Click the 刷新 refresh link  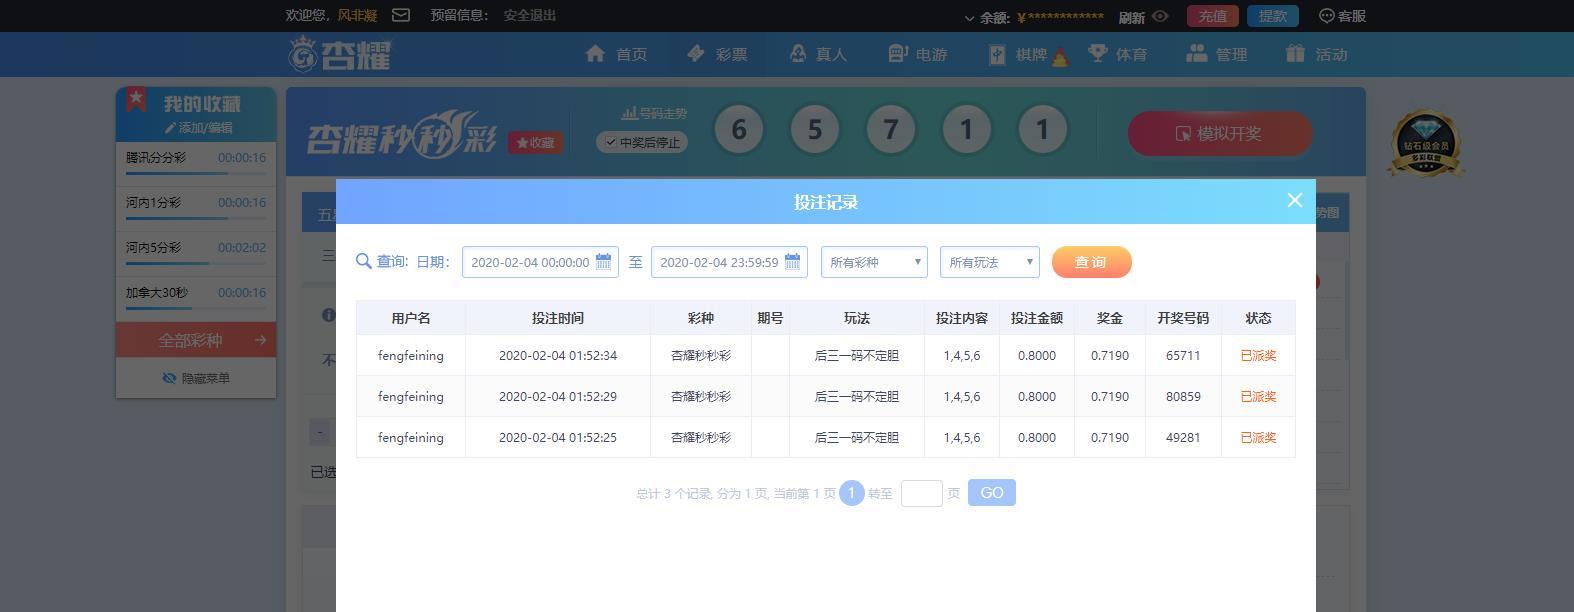(1132, 17)
